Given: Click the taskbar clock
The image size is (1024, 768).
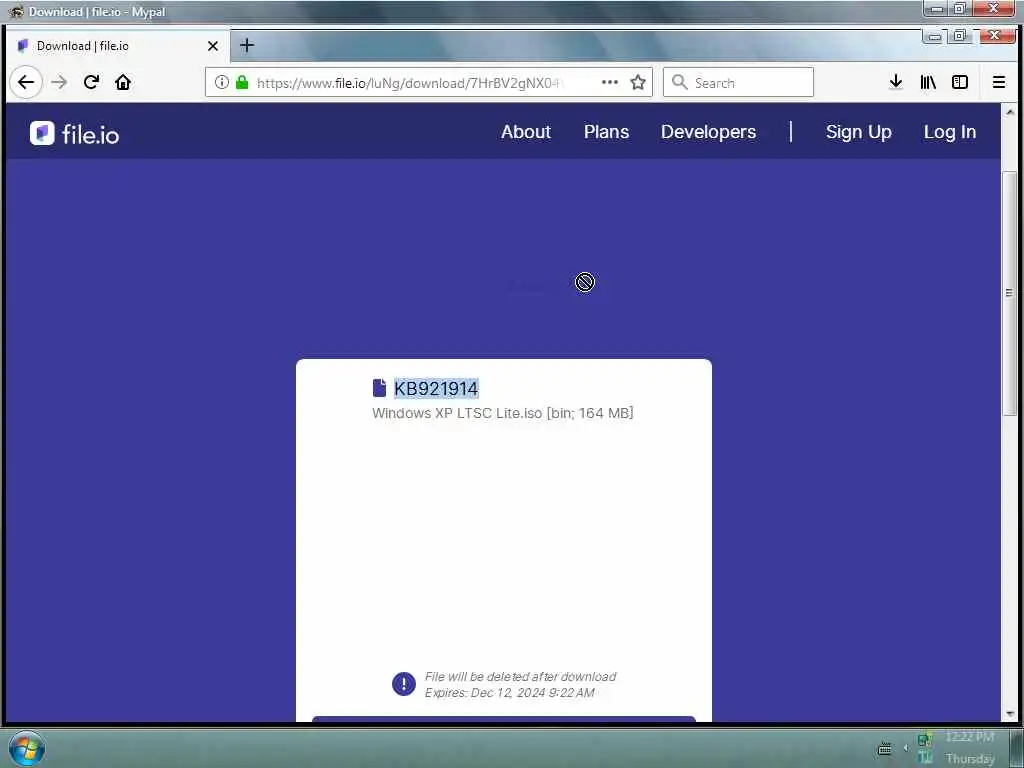Looking at the screenshot, I should [x=970, y=748].
